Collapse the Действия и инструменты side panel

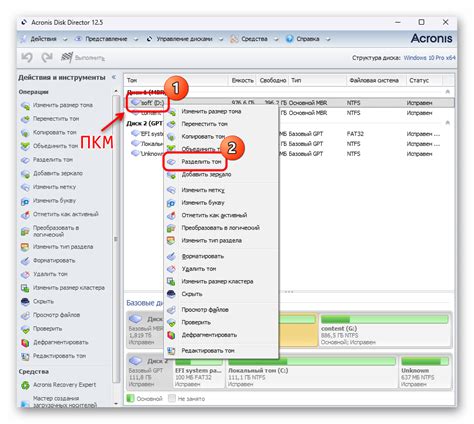(x=114, y=77)
